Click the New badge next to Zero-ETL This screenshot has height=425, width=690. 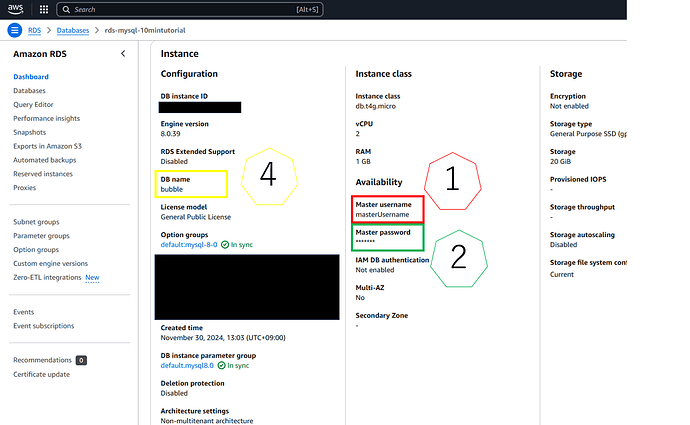coord(92,277)
